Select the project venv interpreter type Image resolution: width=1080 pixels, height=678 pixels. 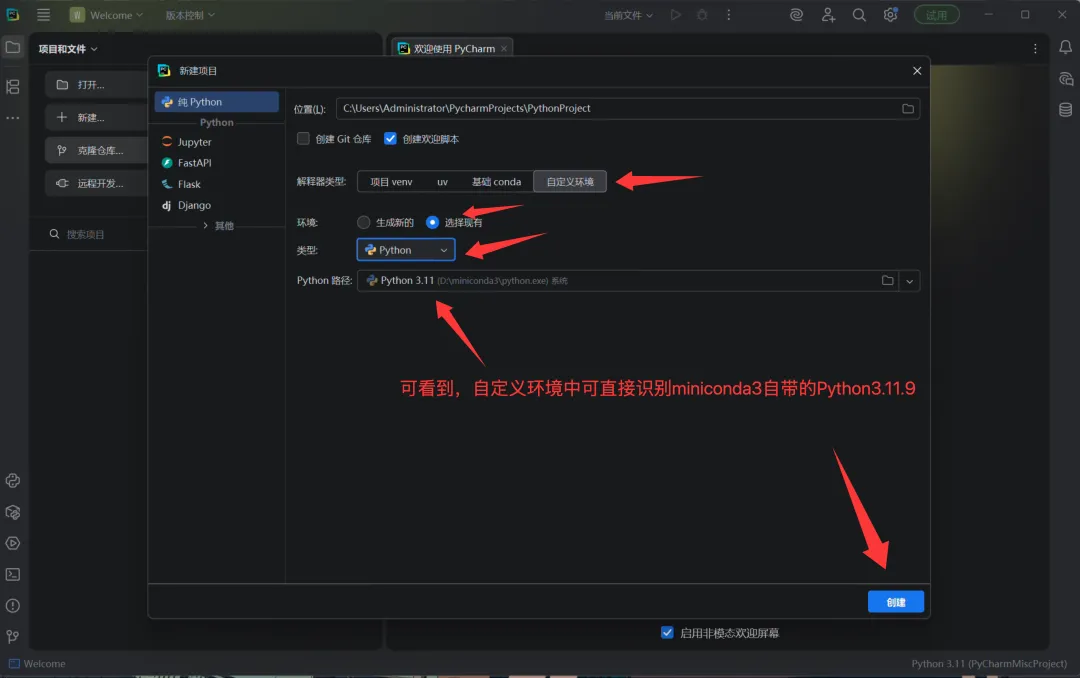pos(391,182)
